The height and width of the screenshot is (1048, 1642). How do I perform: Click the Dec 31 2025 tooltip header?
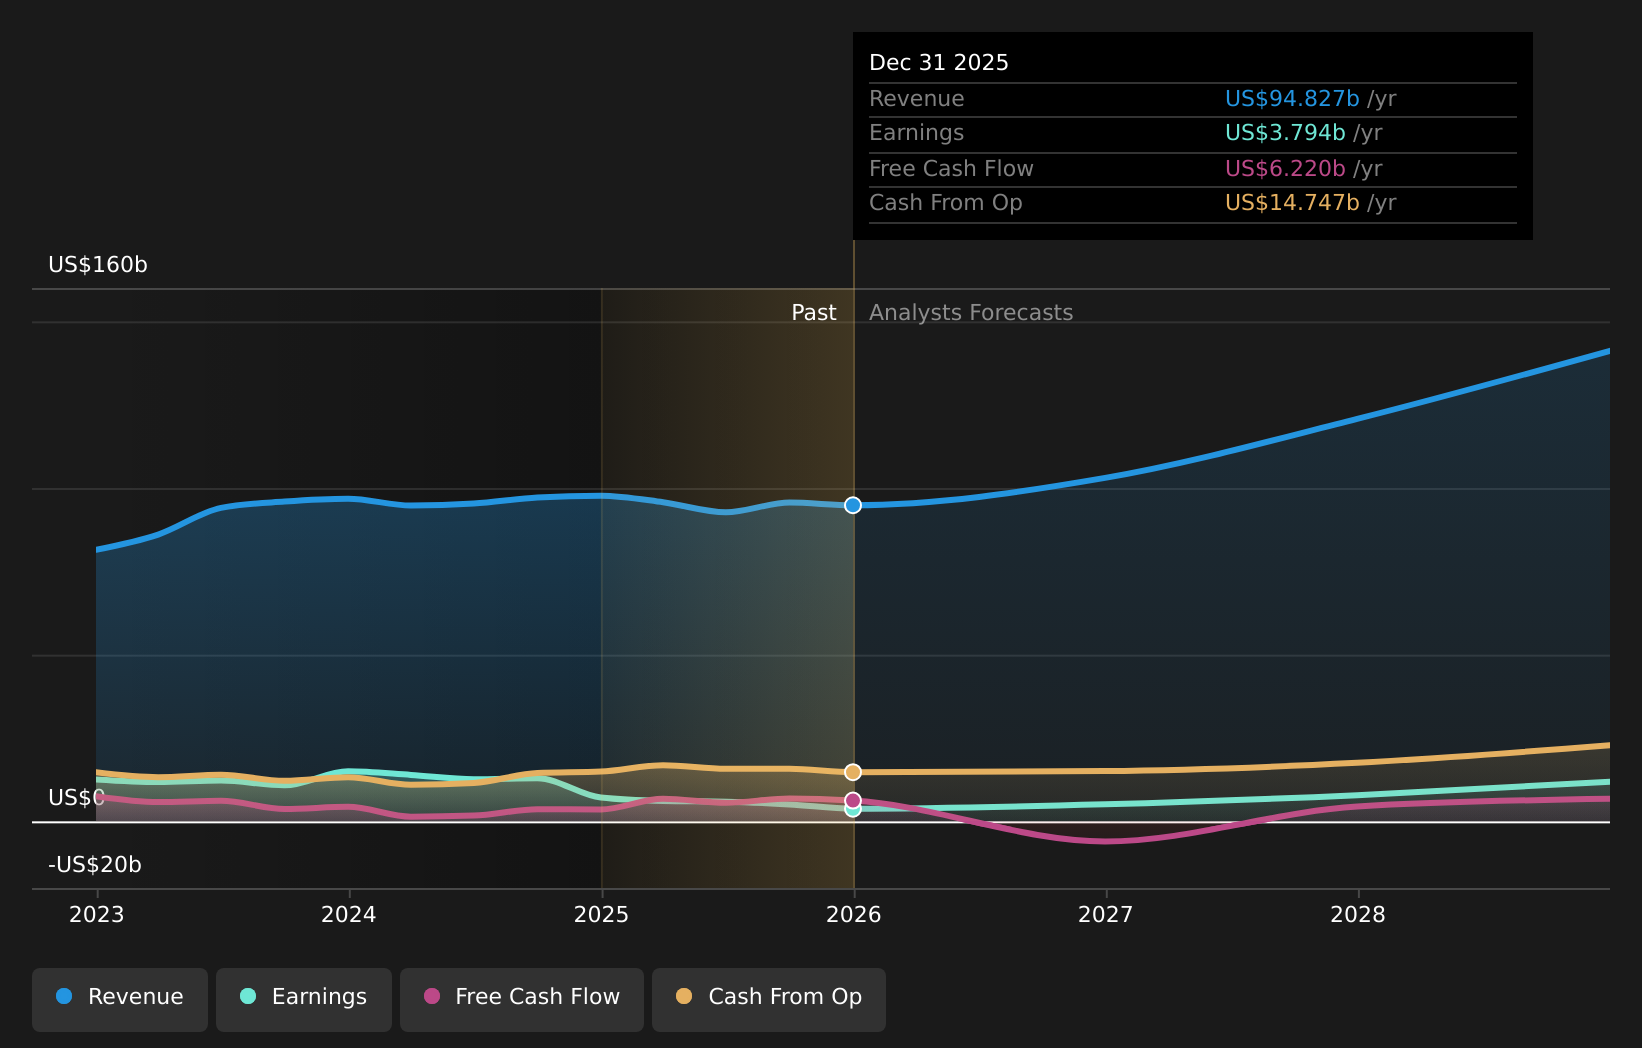pyautogui.click(x=939, y=61)
